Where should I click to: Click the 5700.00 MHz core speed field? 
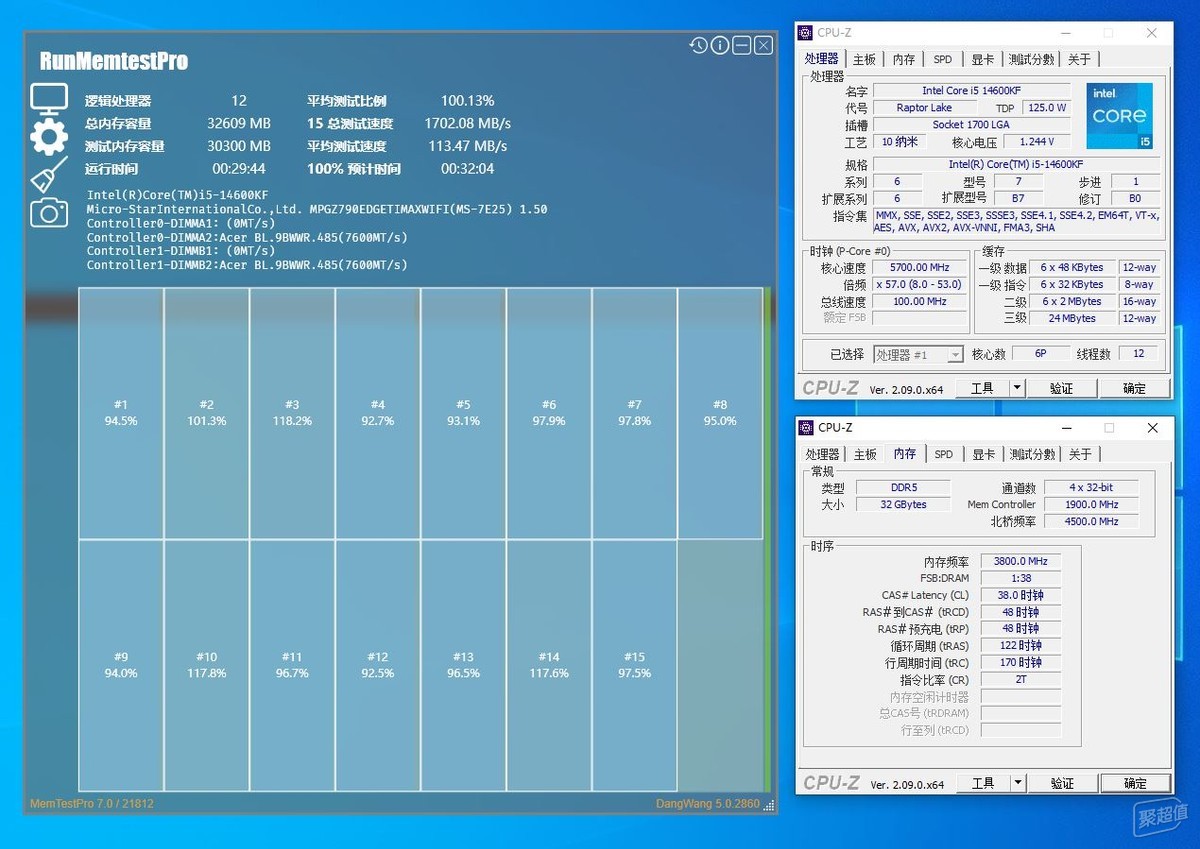919,268
